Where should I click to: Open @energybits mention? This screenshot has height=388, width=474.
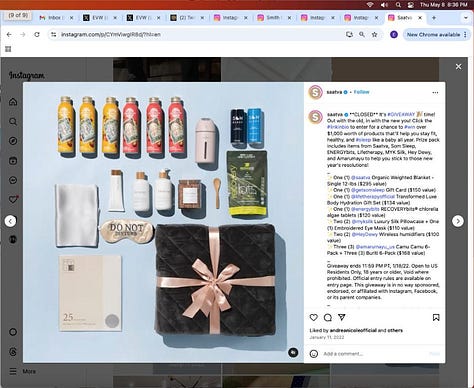point(365,209)
